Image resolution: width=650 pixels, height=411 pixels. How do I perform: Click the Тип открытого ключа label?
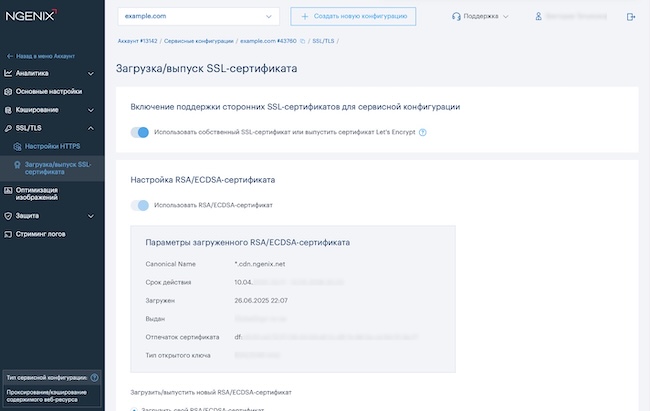pyautogui.click(x=178, y=355)
